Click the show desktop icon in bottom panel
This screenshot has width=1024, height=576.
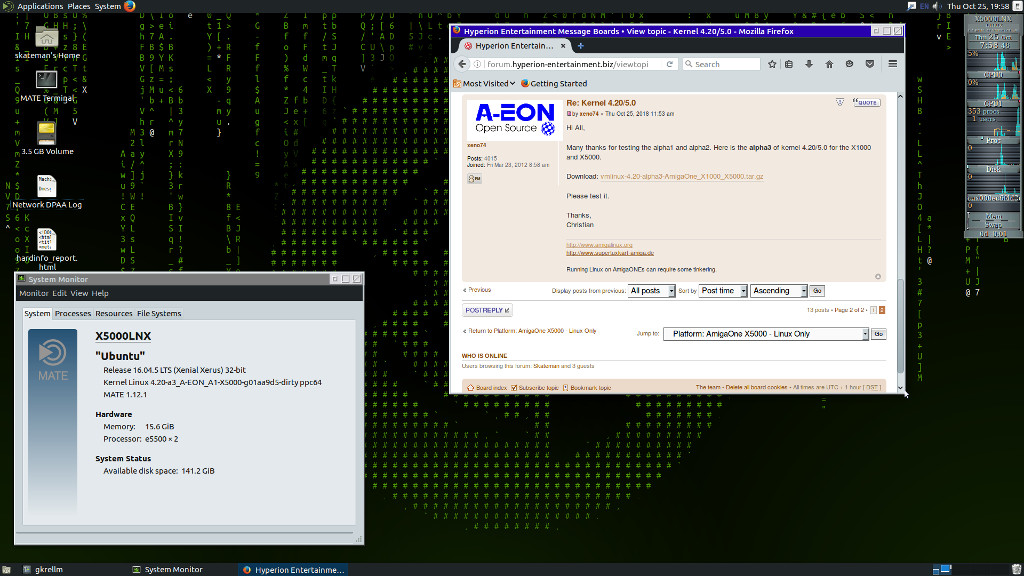pyautogui.click(x=6, y=569)
